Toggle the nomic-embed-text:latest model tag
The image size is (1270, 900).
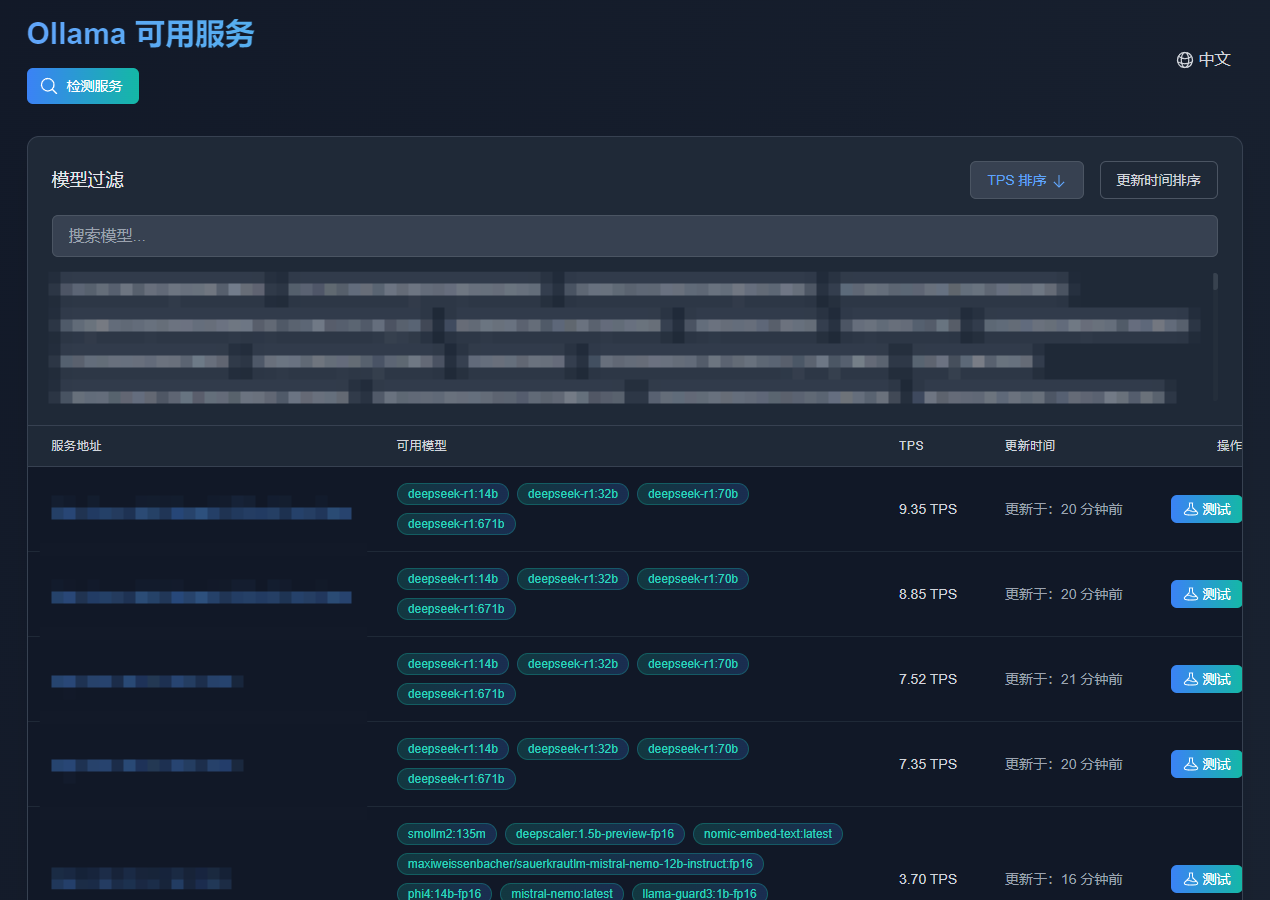(x=767, y=833)
